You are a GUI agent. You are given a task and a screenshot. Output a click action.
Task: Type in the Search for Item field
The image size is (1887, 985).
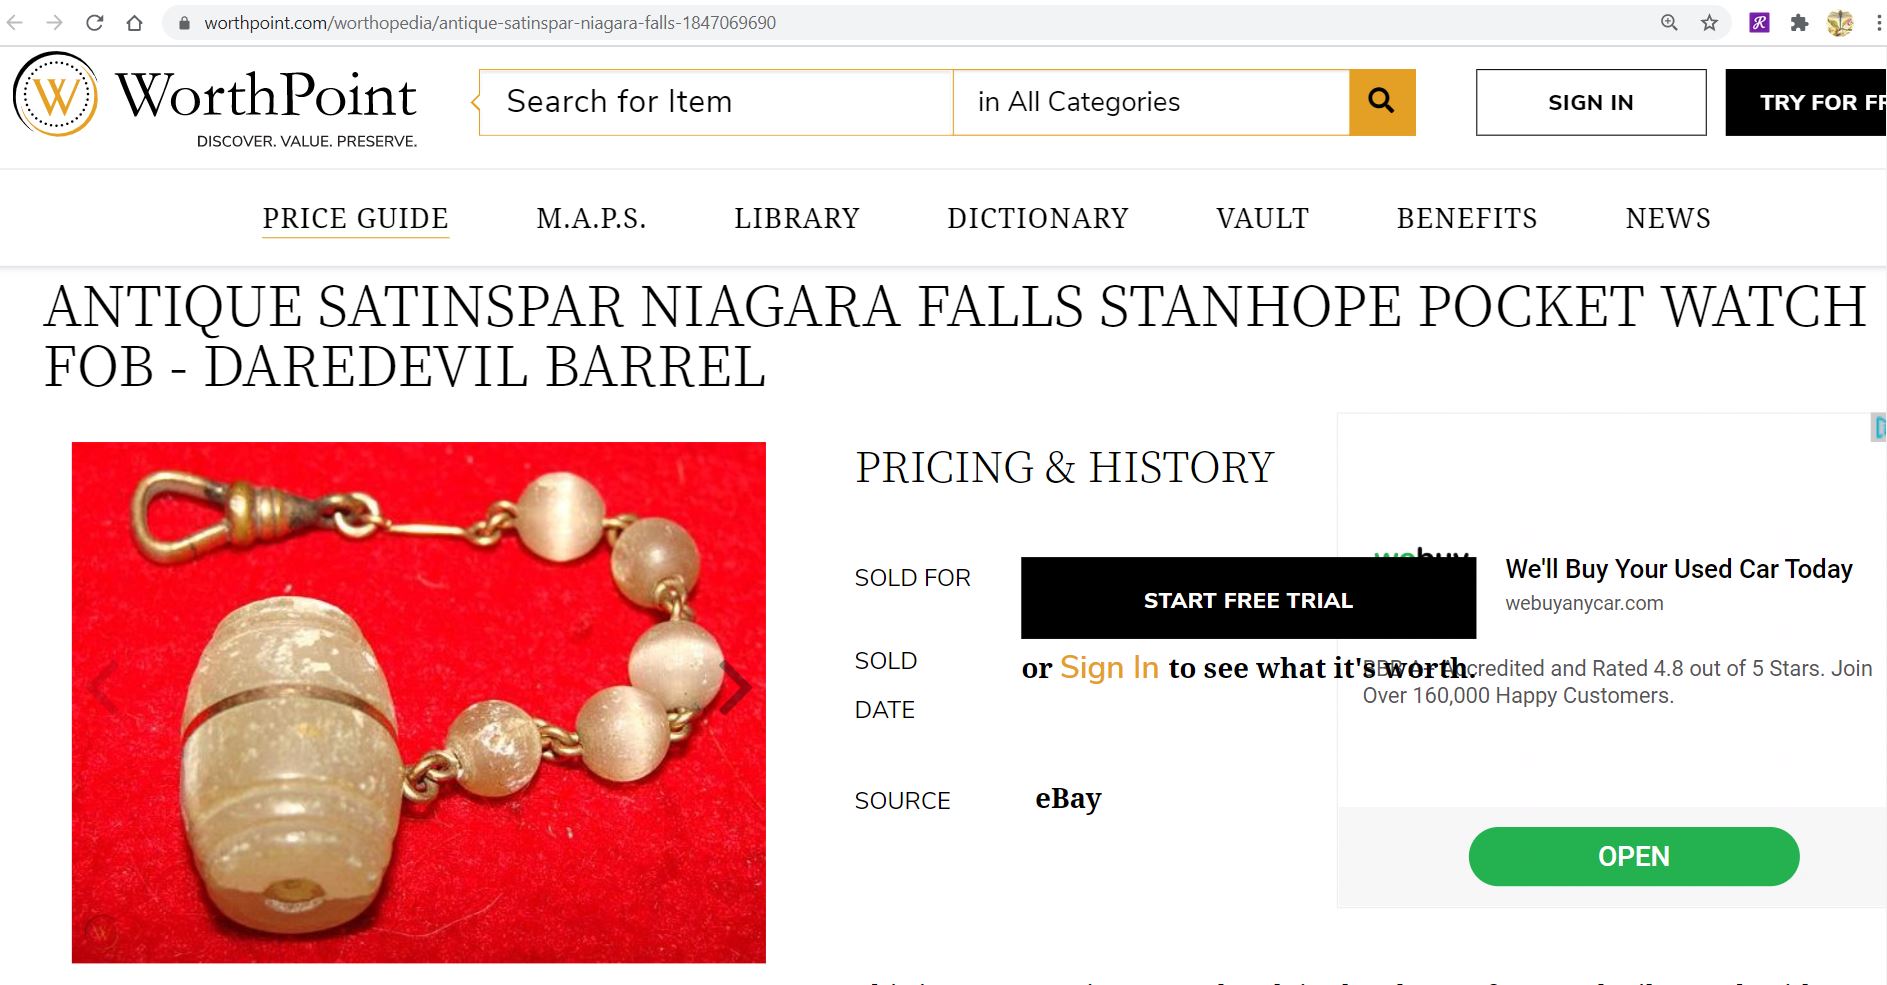pos(716,101)
